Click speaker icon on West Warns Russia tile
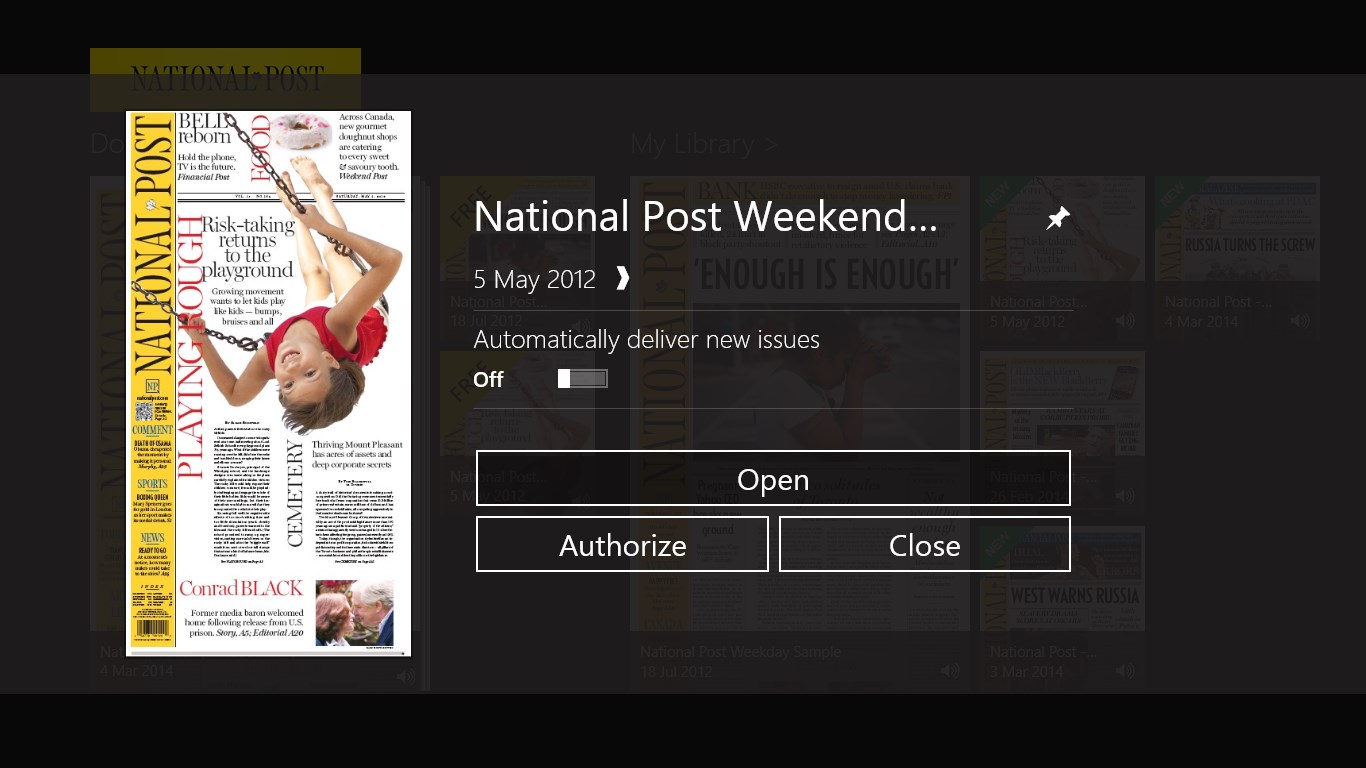 point(1125,671)
